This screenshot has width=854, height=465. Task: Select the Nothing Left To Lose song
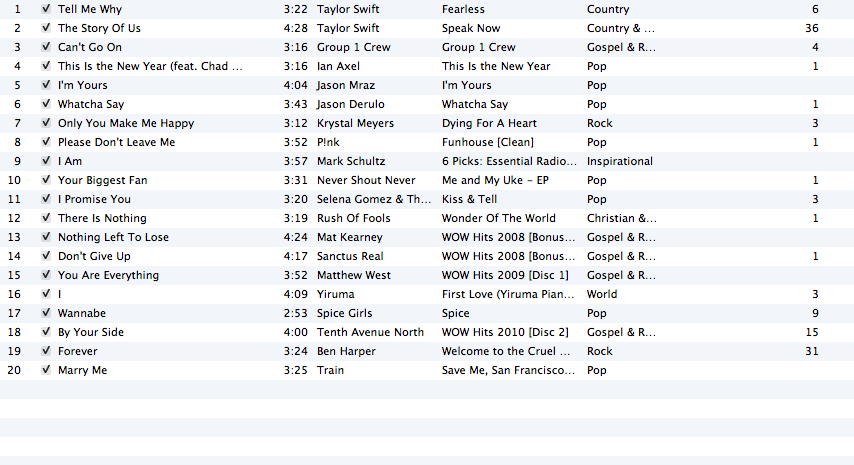coord(427,237)
